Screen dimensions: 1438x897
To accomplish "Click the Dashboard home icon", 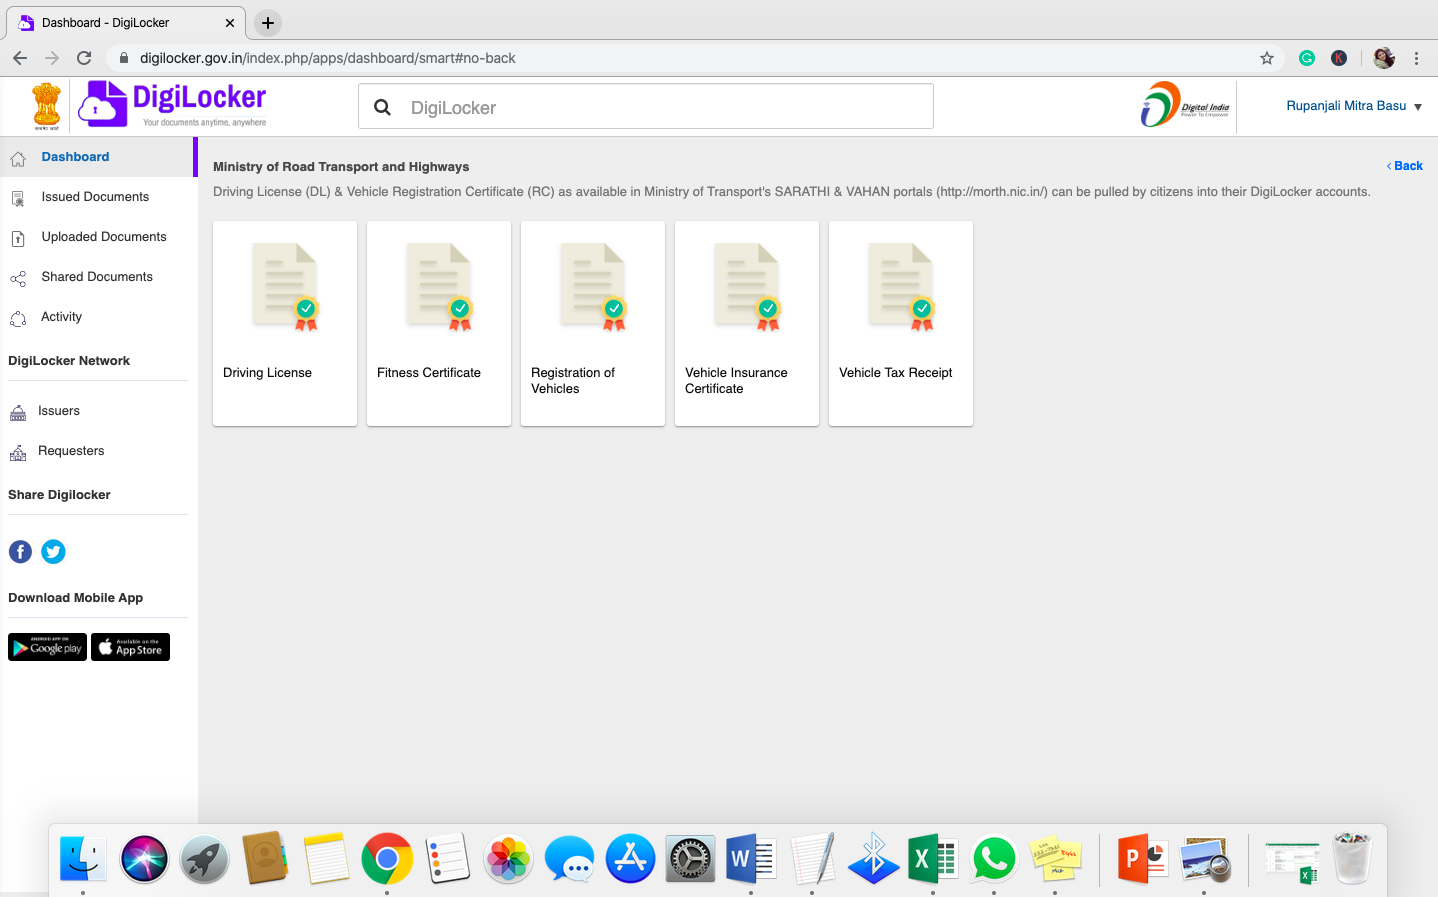I will (x=18, y=159).
